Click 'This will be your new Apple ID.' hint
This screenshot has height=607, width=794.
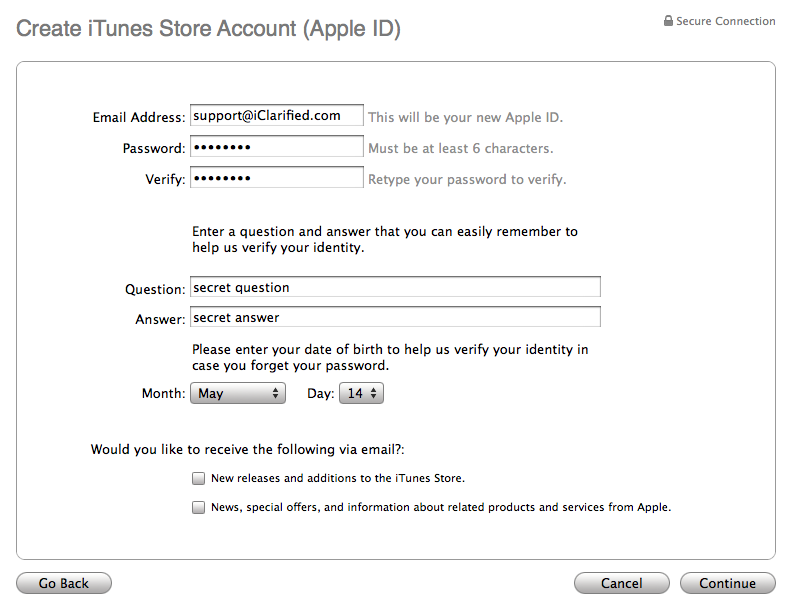tap(465, 117)
